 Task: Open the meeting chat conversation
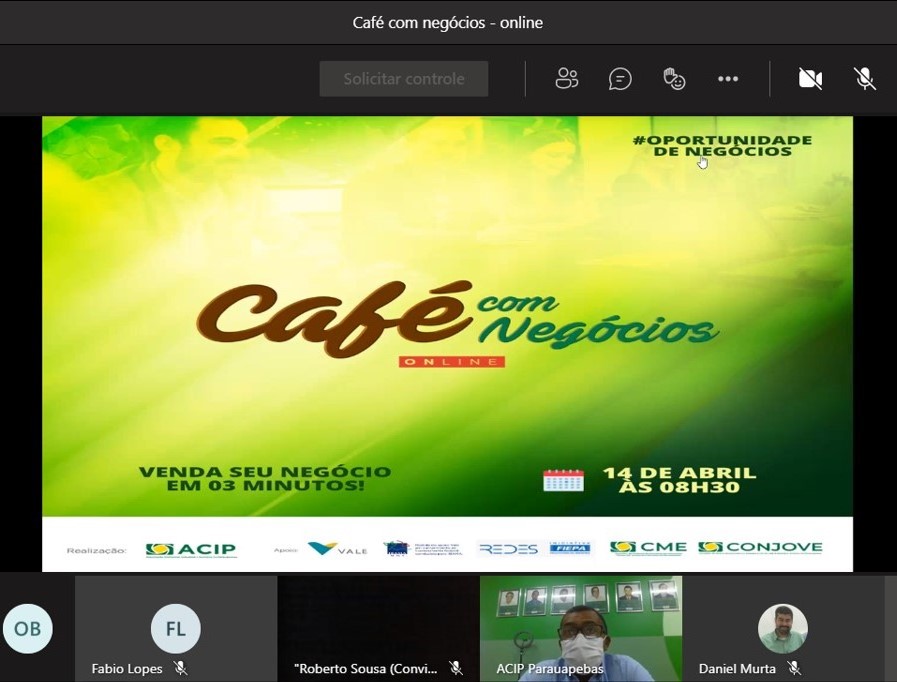coord(620,79)
